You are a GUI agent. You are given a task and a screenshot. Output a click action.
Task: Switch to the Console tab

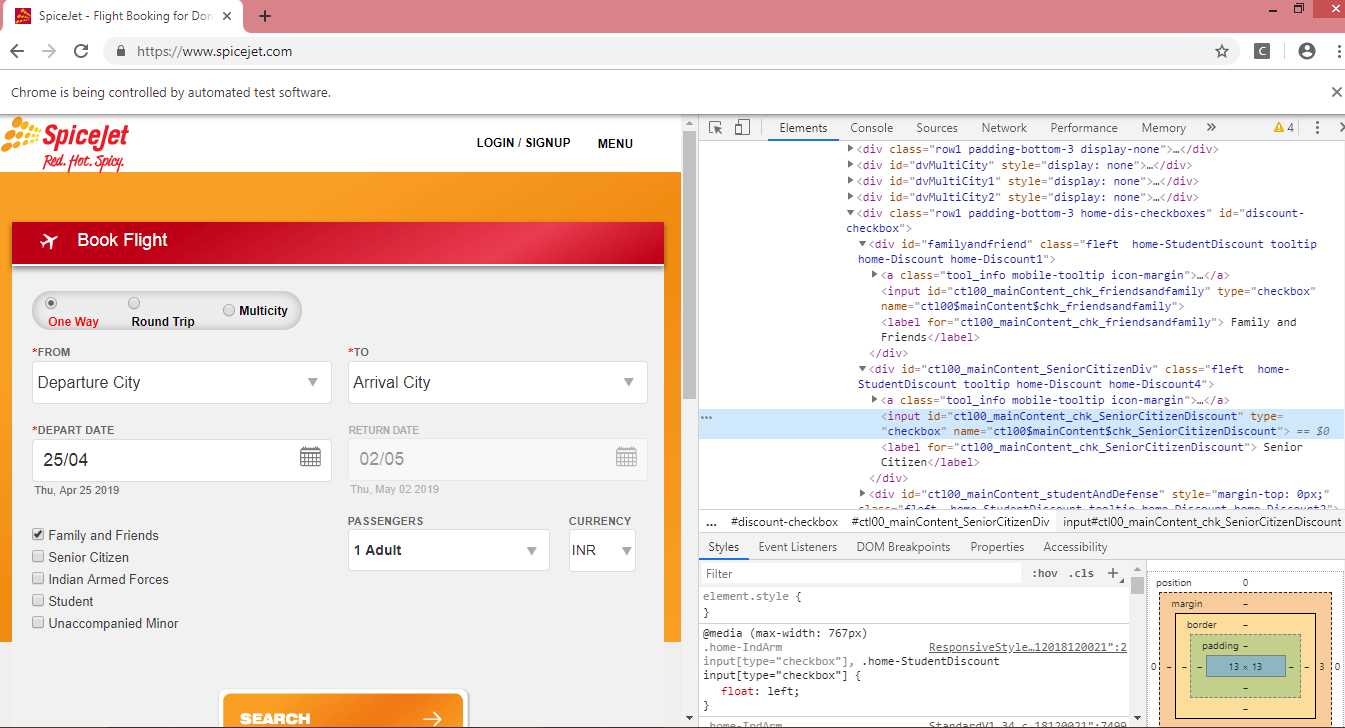click(872, 128)
